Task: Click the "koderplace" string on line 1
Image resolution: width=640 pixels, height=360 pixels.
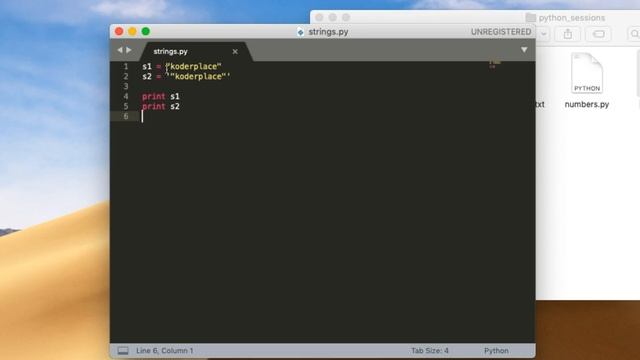Action: [x=193, y=67]
